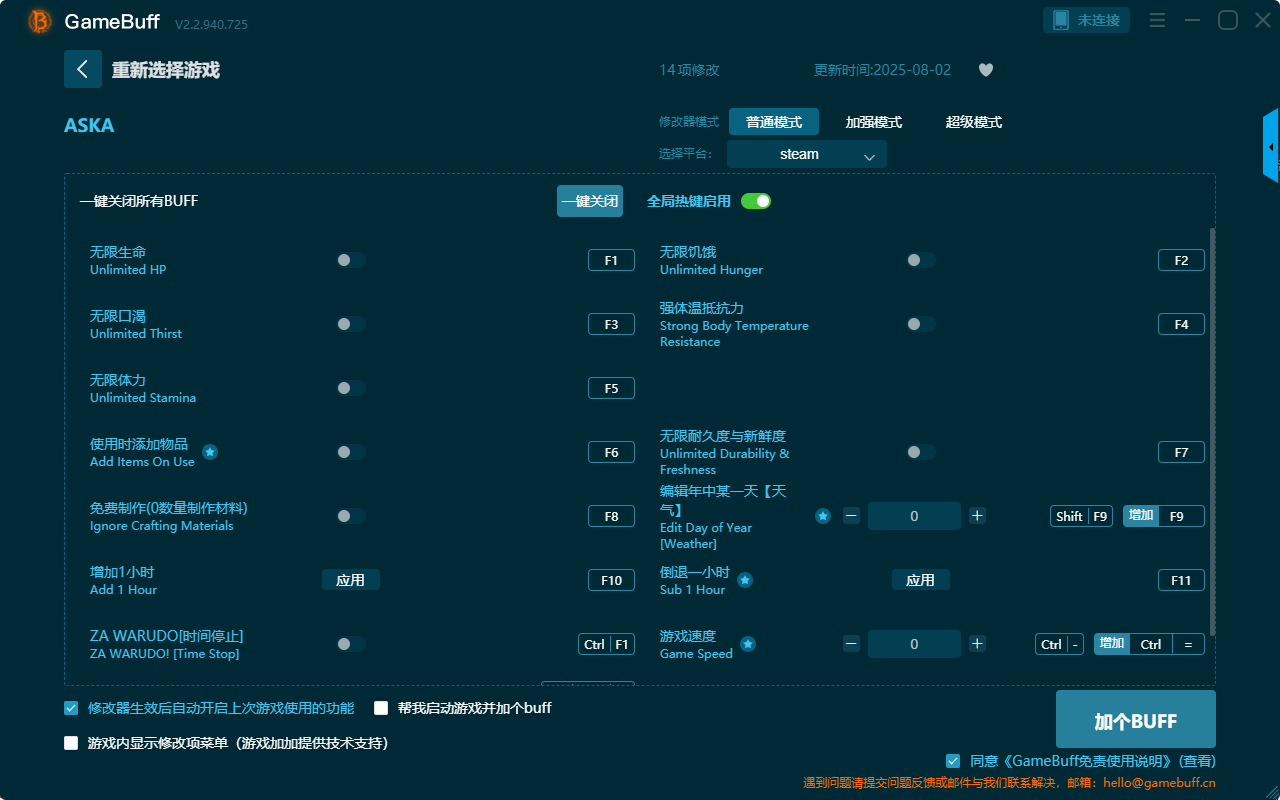Screen dimensions: 1280x800
Task: Click the F10 hotkey for Add 1 Hour
Action: (x=611, y=580)
